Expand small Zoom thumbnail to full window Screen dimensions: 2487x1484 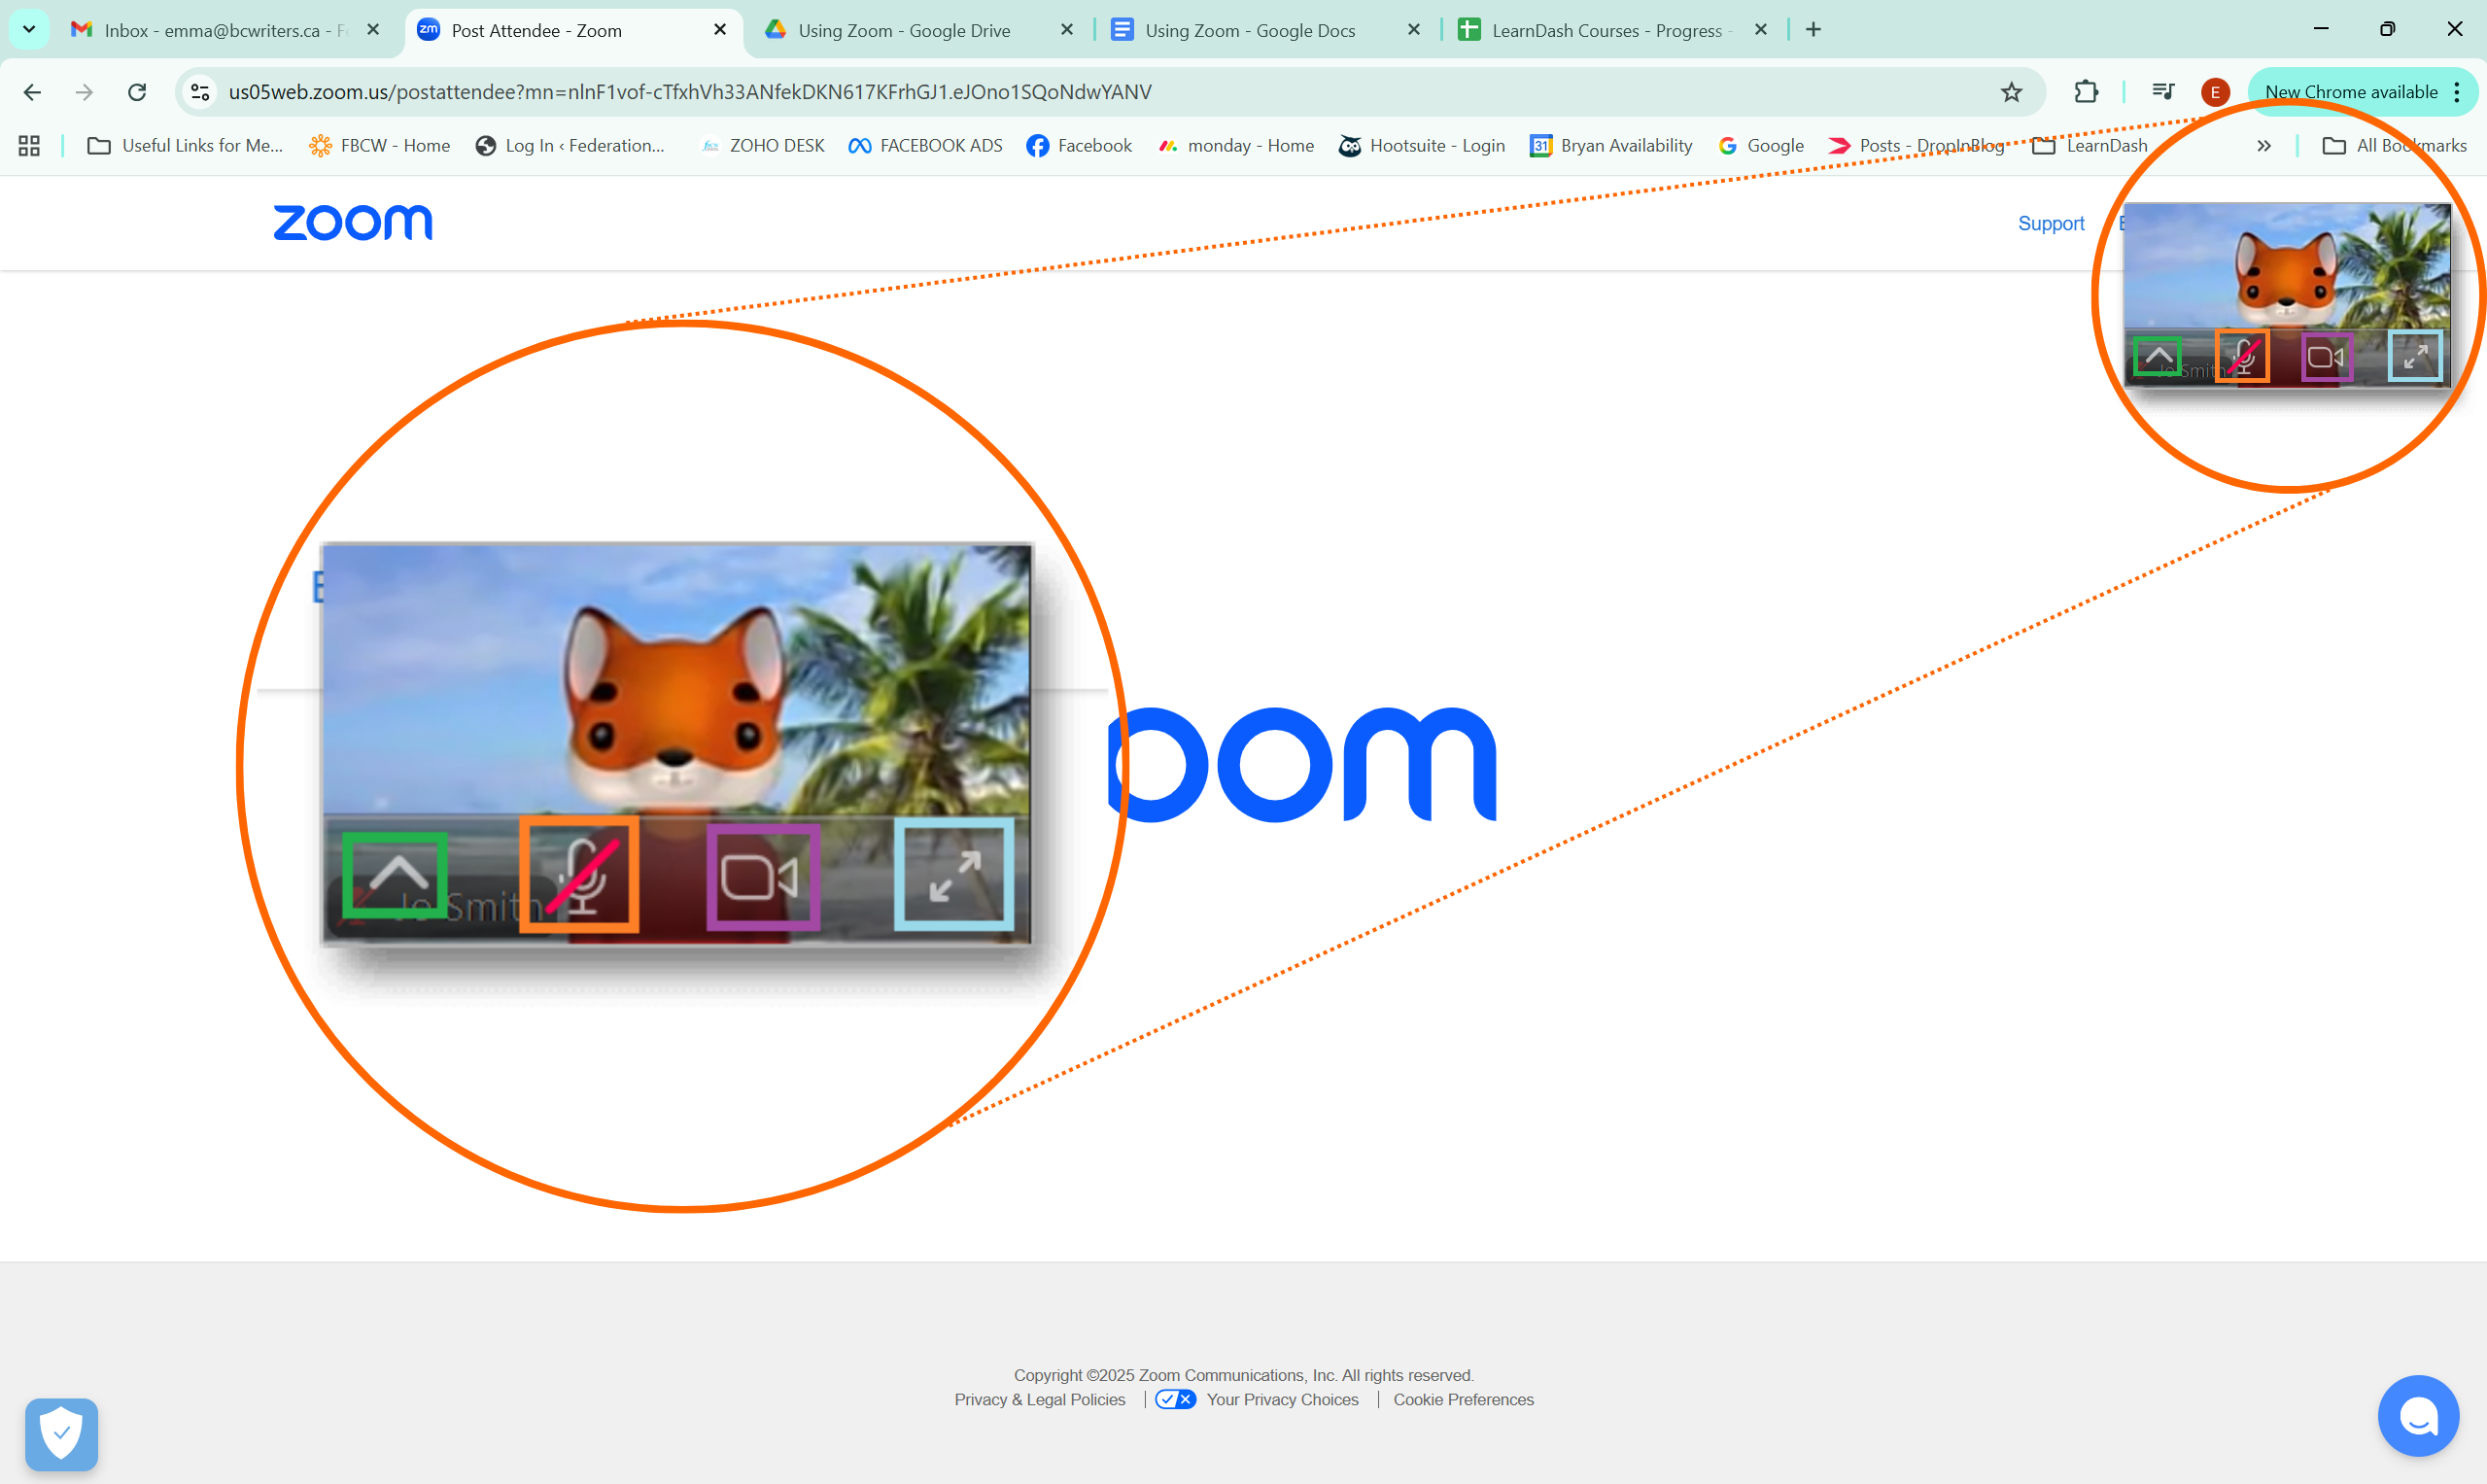(x=2415, y=356)
